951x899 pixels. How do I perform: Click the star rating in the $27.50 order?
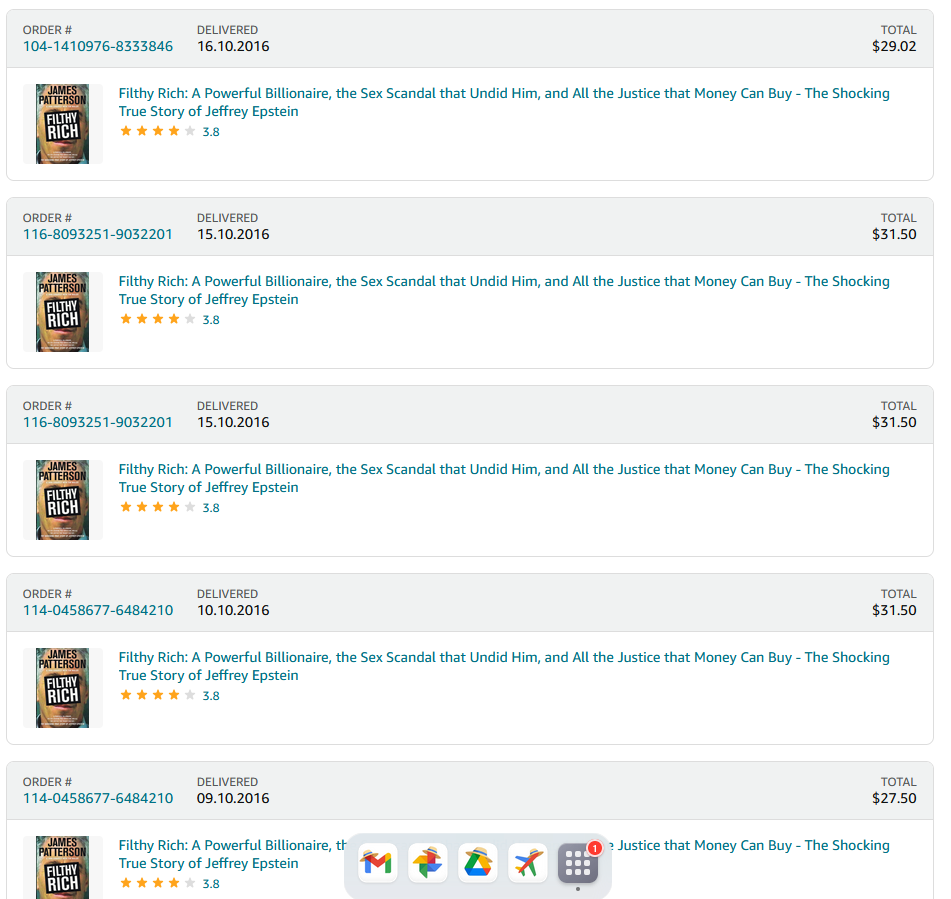158,883
